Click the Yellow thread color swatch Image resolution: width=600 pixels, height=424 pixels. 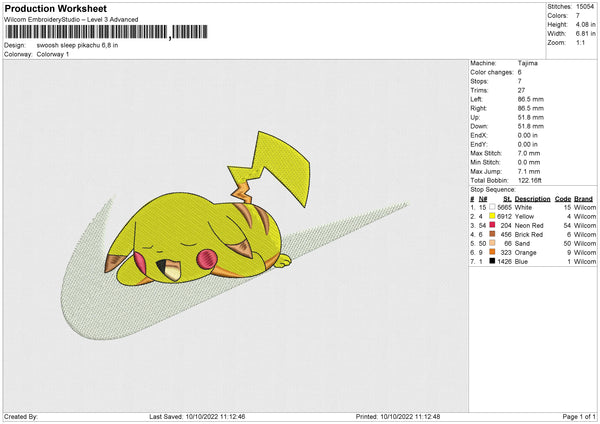(x=492, y=217)
